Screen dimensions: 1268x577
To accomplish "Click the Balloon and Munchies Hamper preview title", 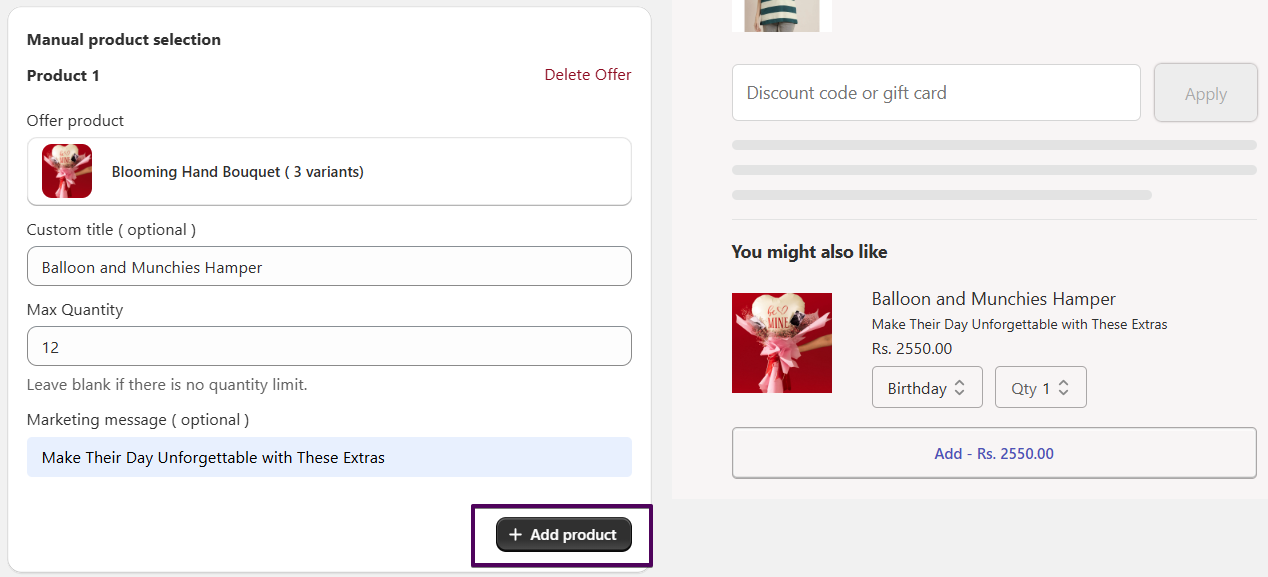I will (993, 299).
